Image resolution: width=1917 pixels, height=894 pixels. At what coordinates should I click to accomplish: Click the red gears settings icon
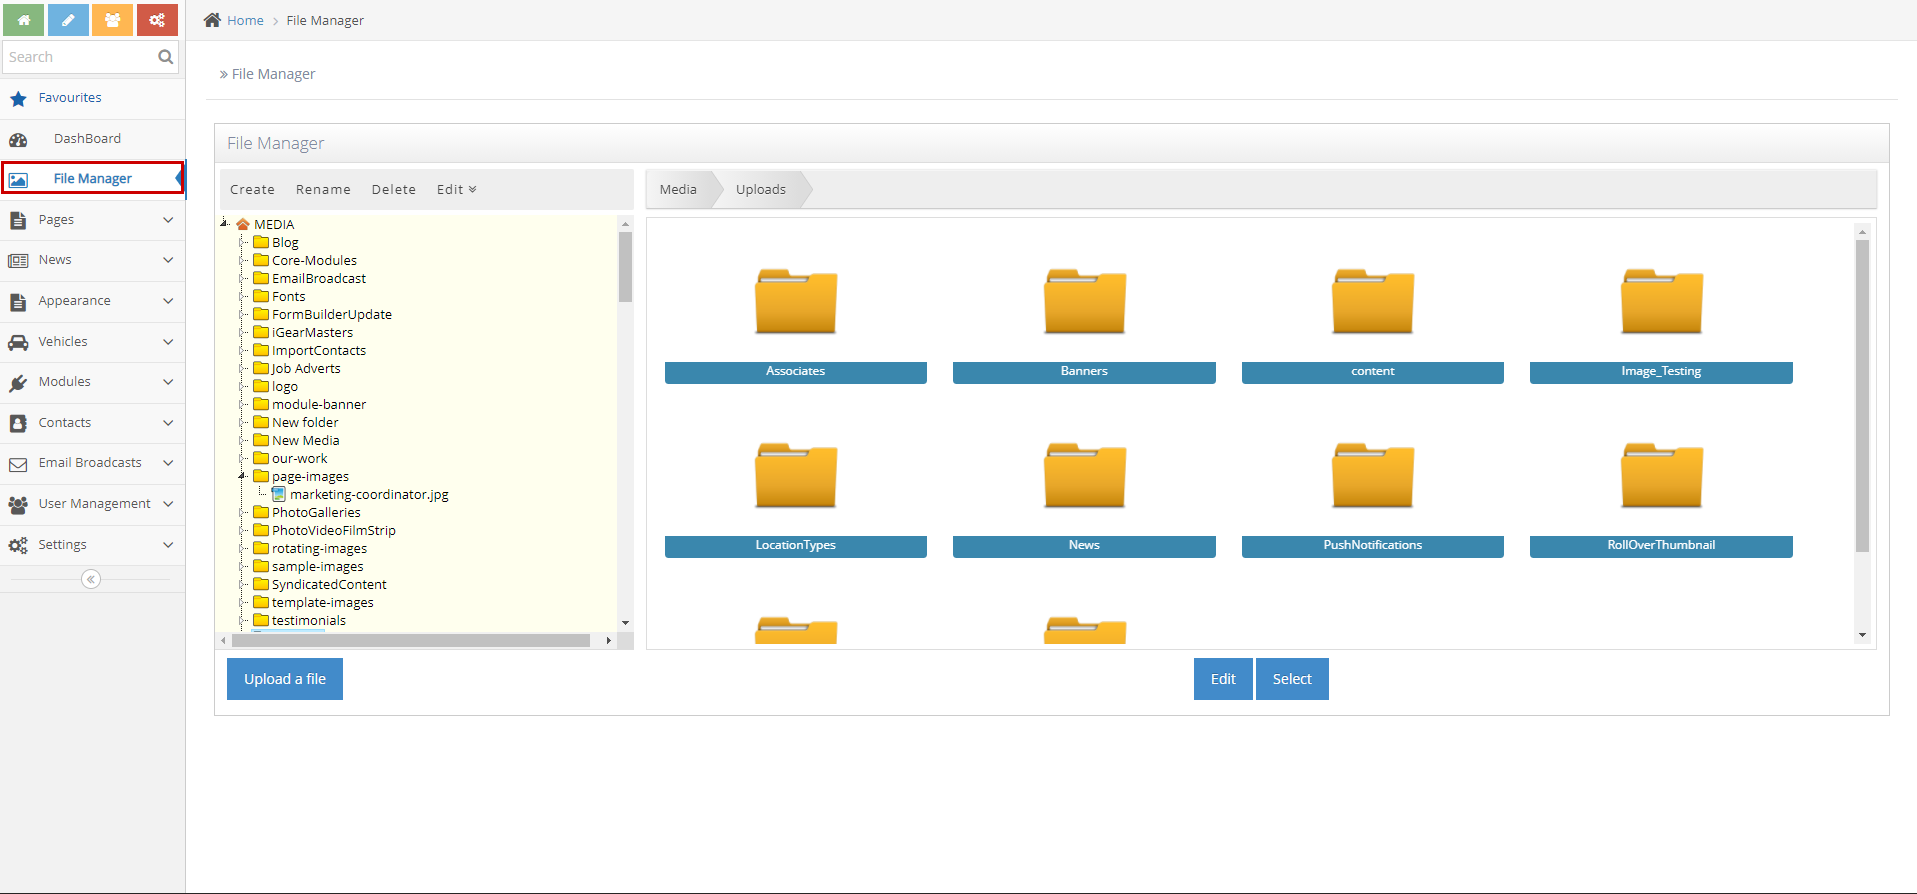(x=157, y=20)
